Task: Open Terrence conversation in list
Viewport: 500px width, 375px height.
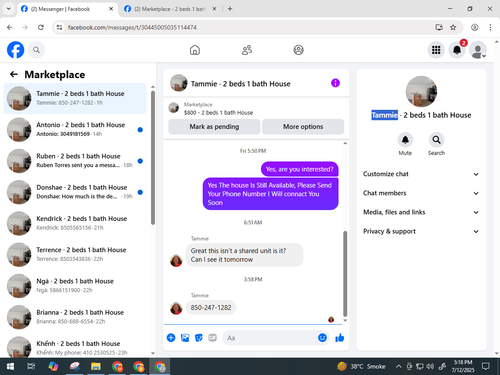Action: 75,255
